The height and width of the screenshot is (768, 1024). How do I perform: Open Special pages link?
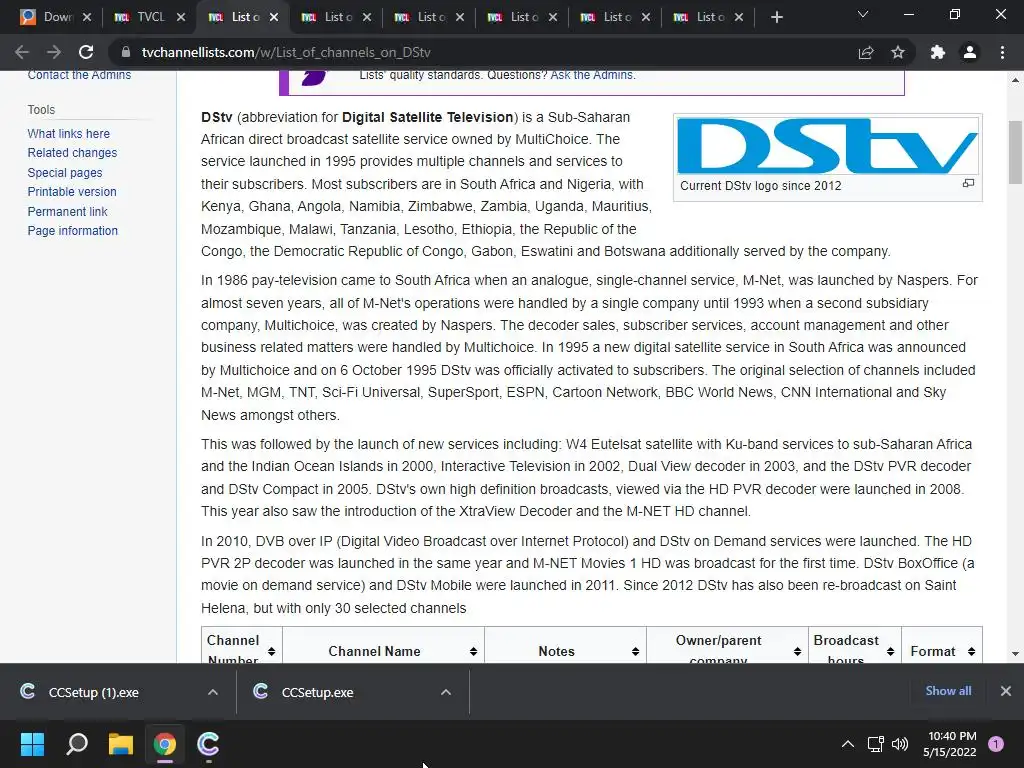[65, 172]
